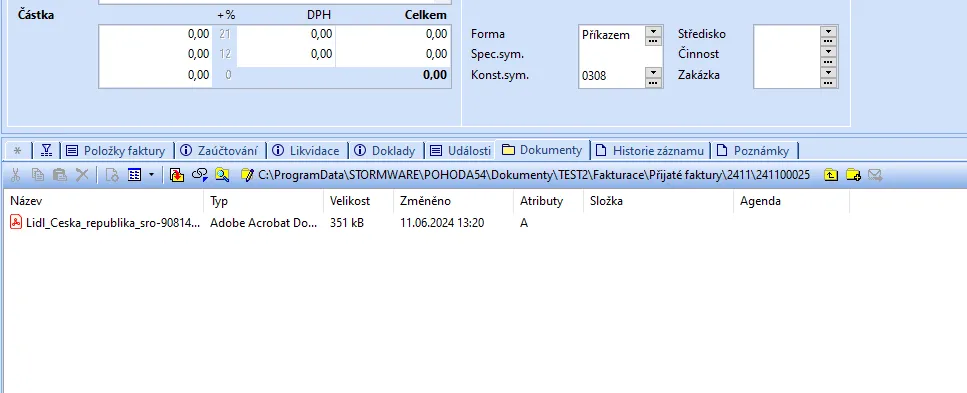Expand the Forma dropdown arrow

point(654,31)
